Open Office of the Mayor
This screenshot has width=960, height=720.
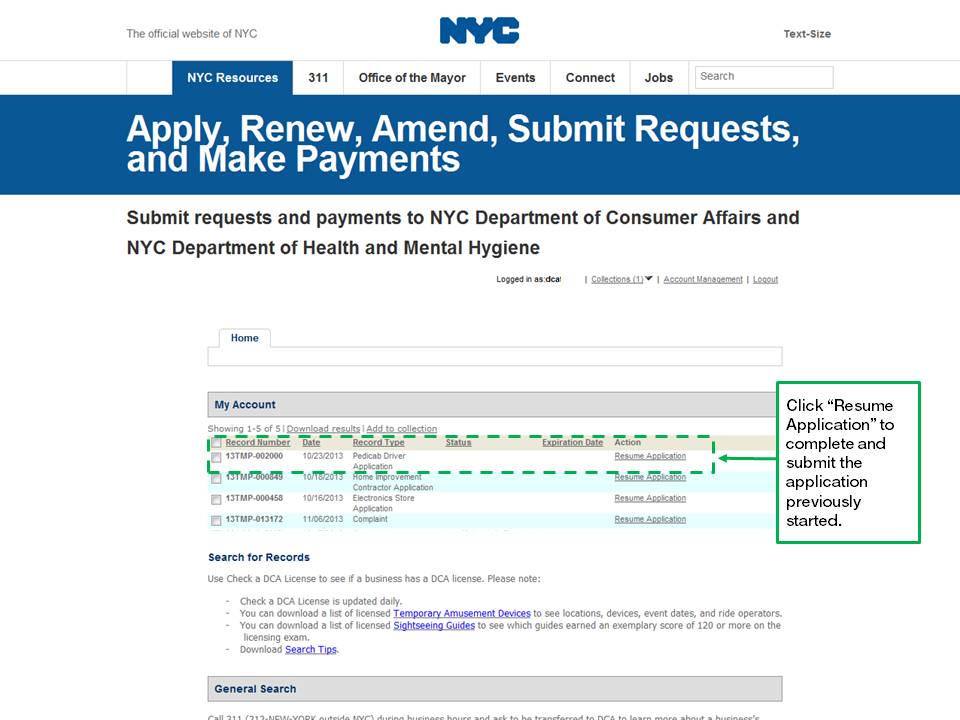412,78
